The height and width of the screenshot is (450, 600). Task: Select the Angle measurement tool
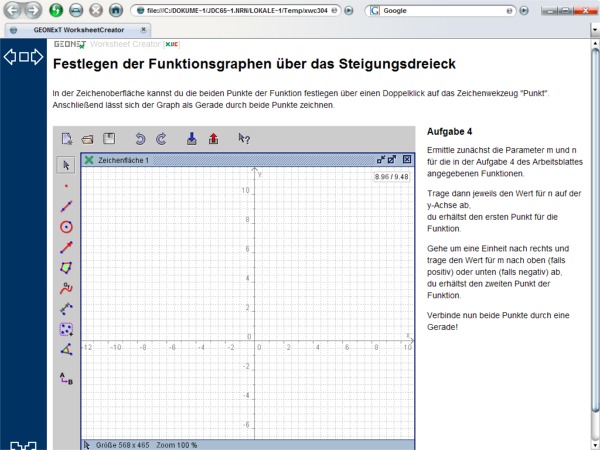pyautogui.click(x=66, y=349)
